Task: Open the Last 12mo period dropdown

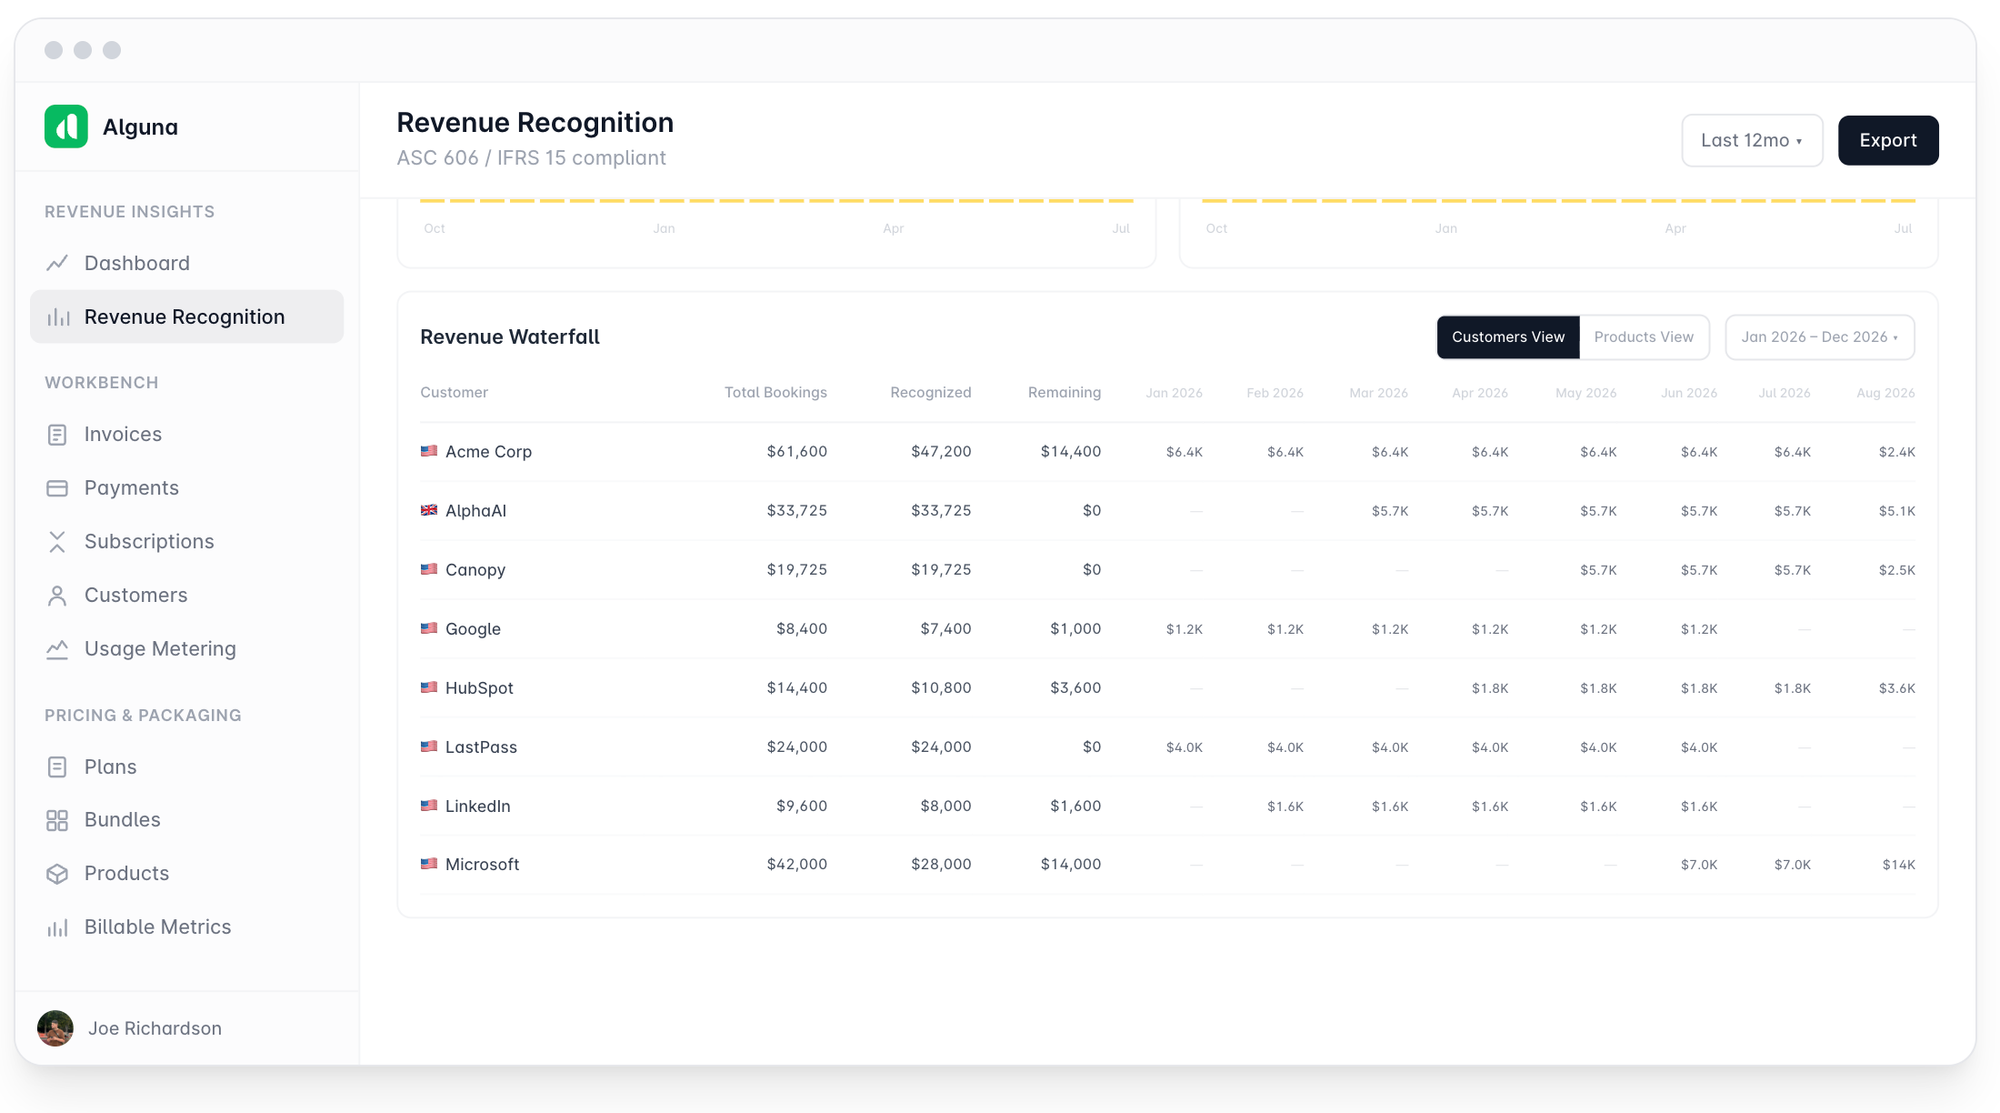Action: pyautogui.click(x=1752, y=140)
